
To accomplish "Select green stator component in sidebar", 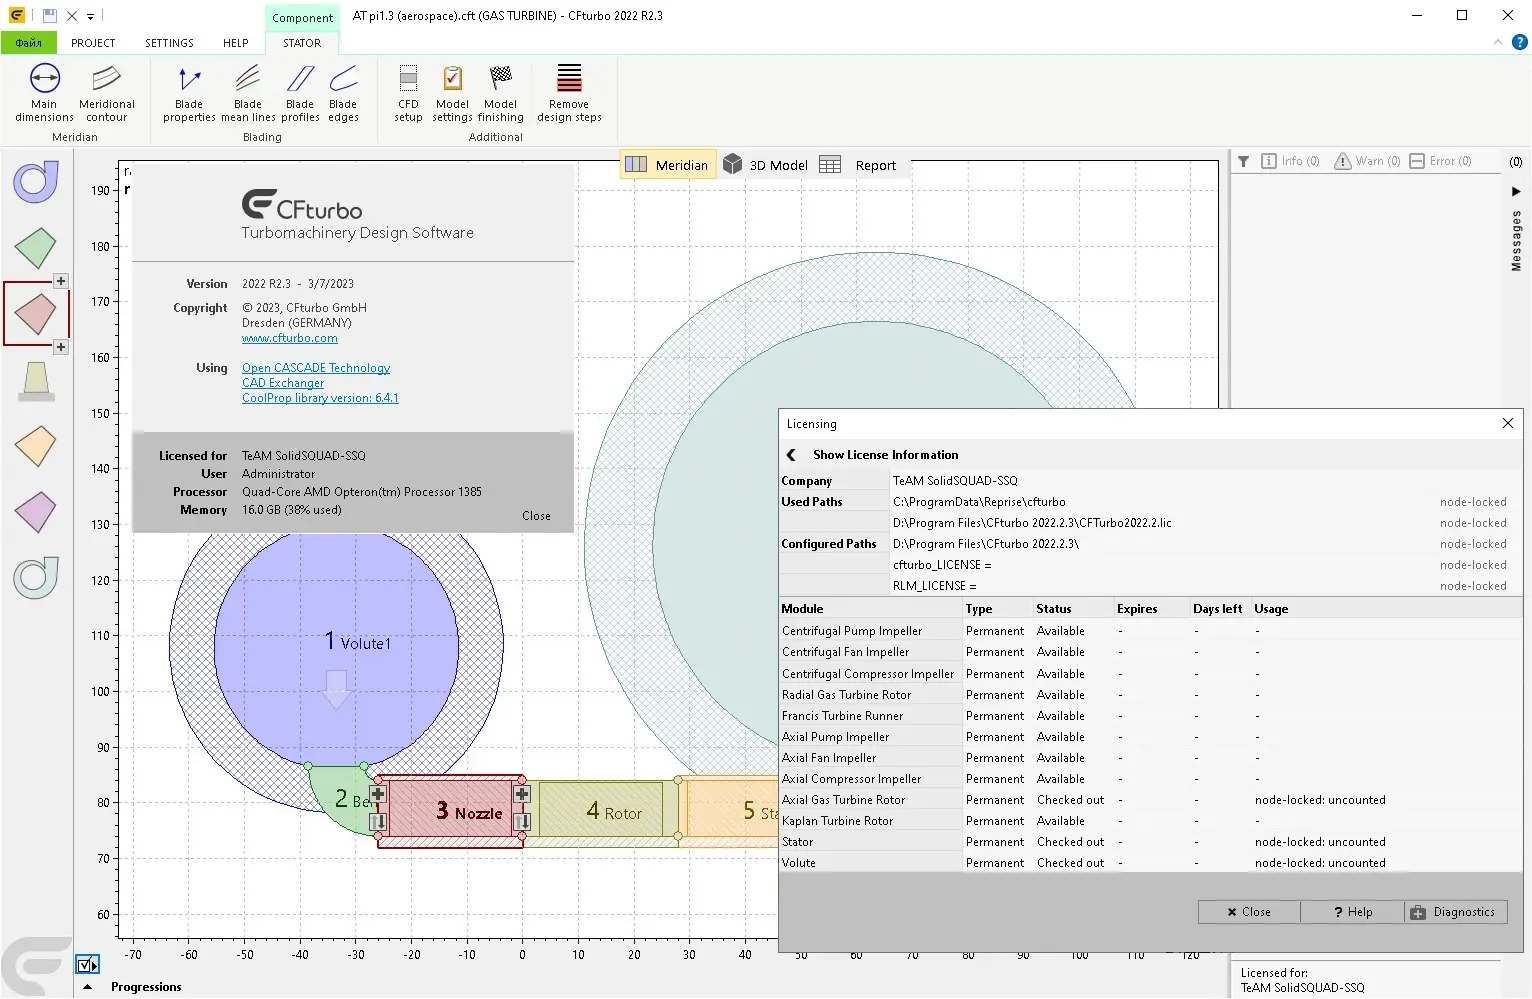I will click(x=36, y=248).
